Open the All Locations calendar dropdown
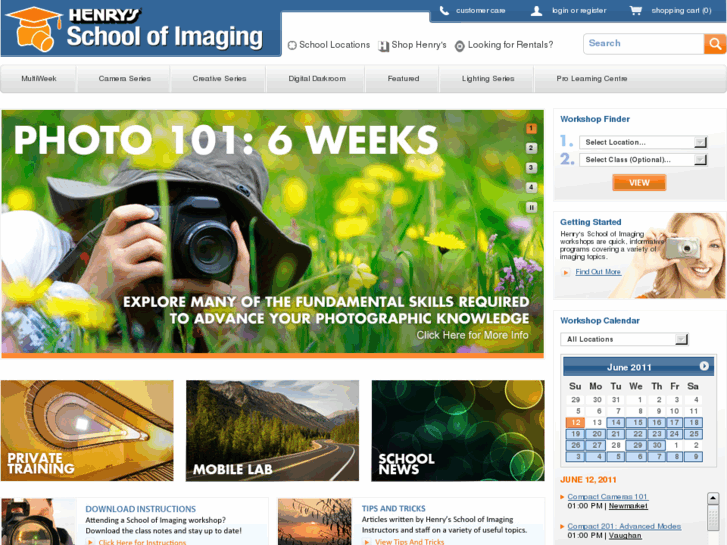Viewport: 727px width, 545px height. [624, 339]
